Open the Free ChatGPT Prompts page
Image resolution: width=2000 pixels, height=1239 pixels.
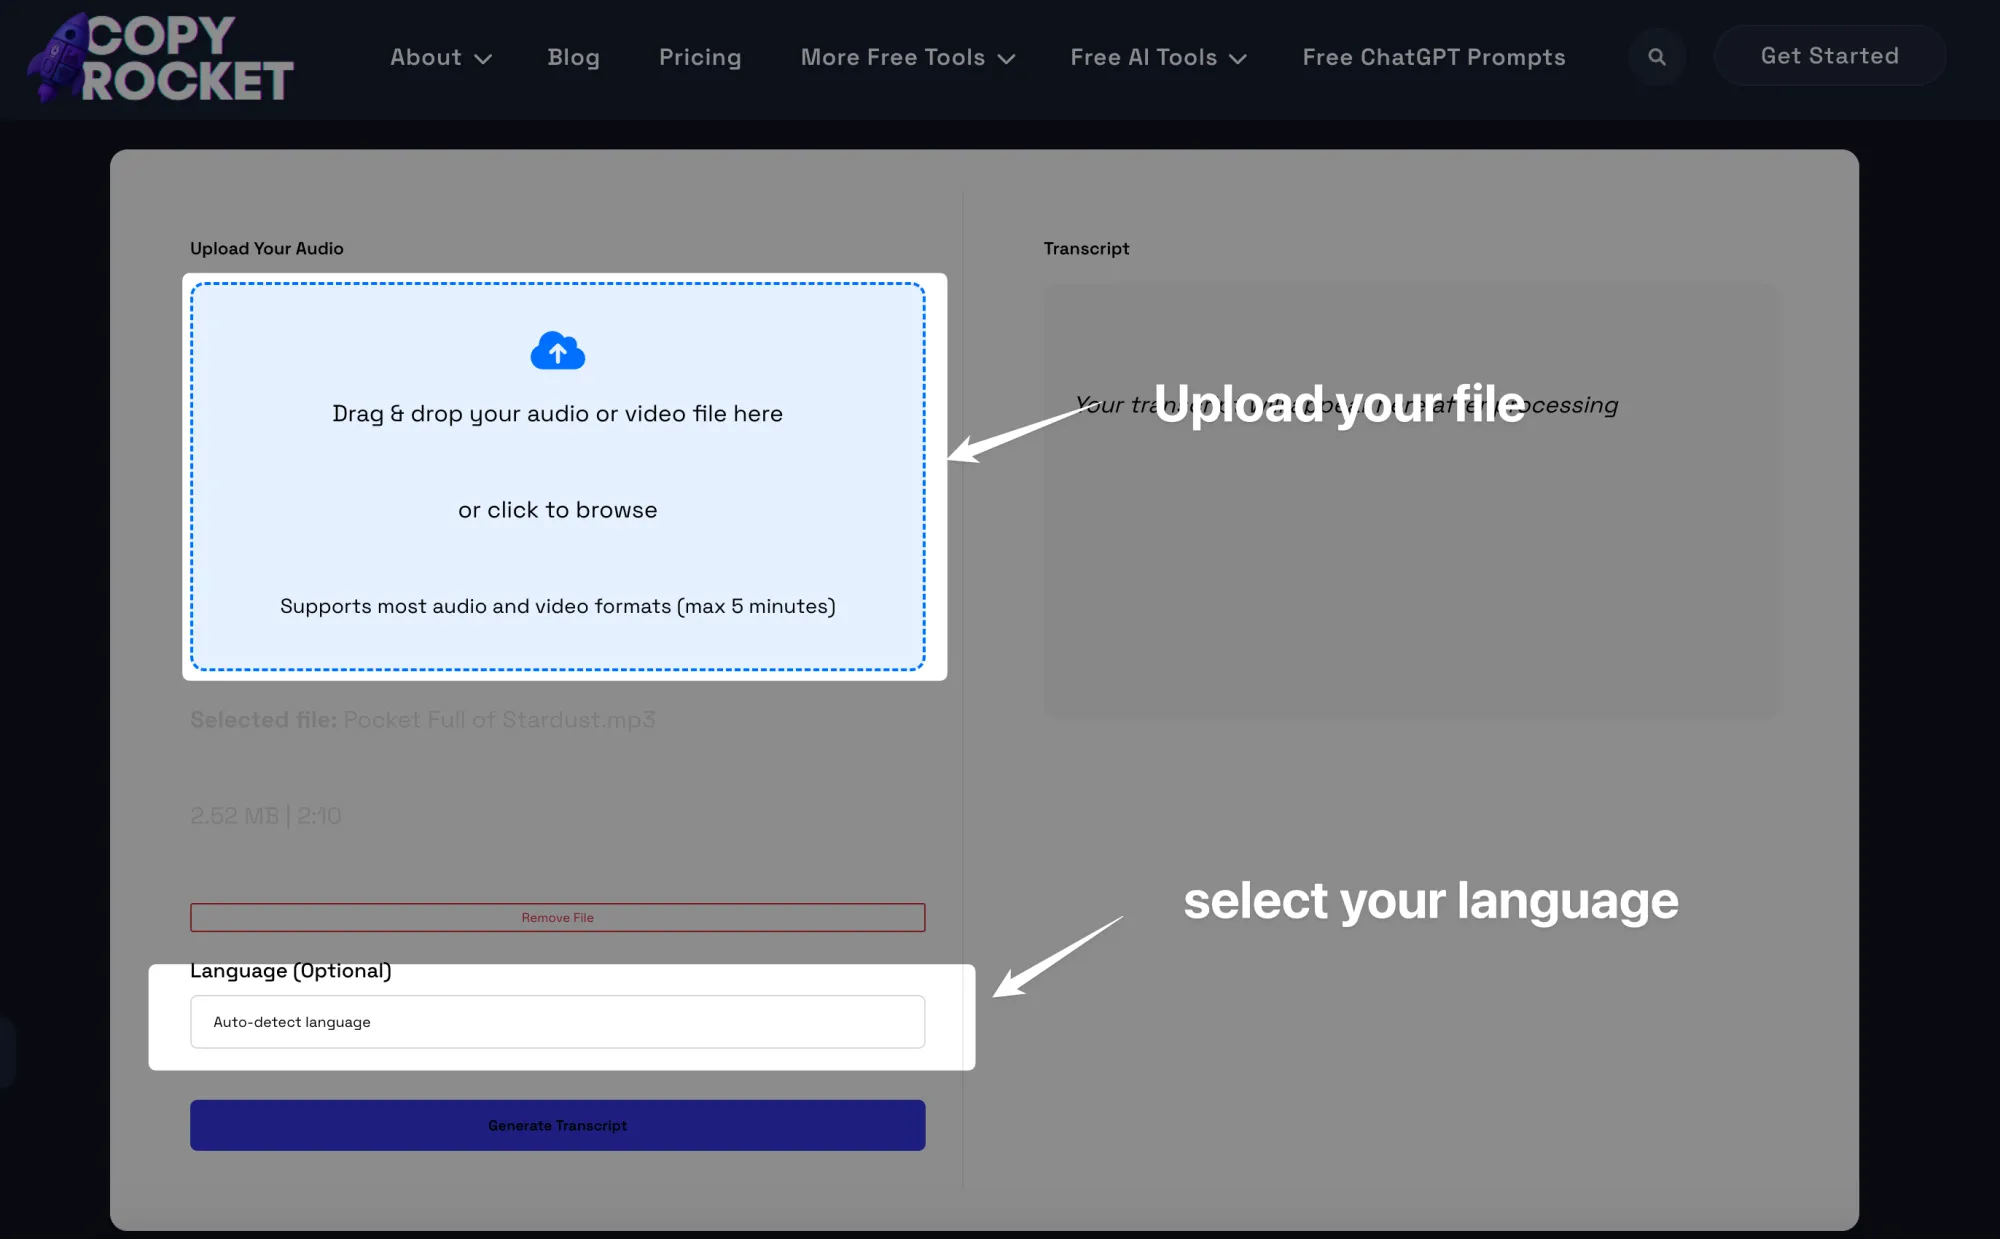(1433, 57)
